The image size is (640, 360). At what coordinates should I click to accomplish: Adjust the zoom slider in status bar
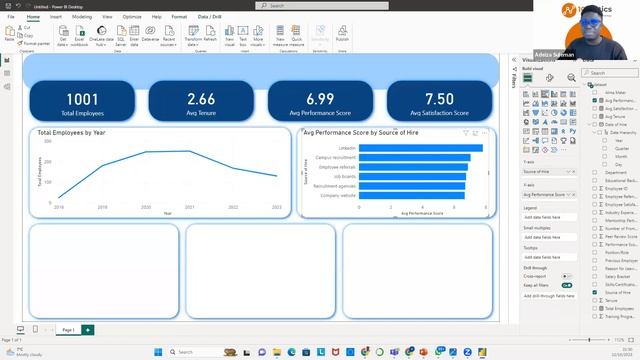[x=589, y=340]
